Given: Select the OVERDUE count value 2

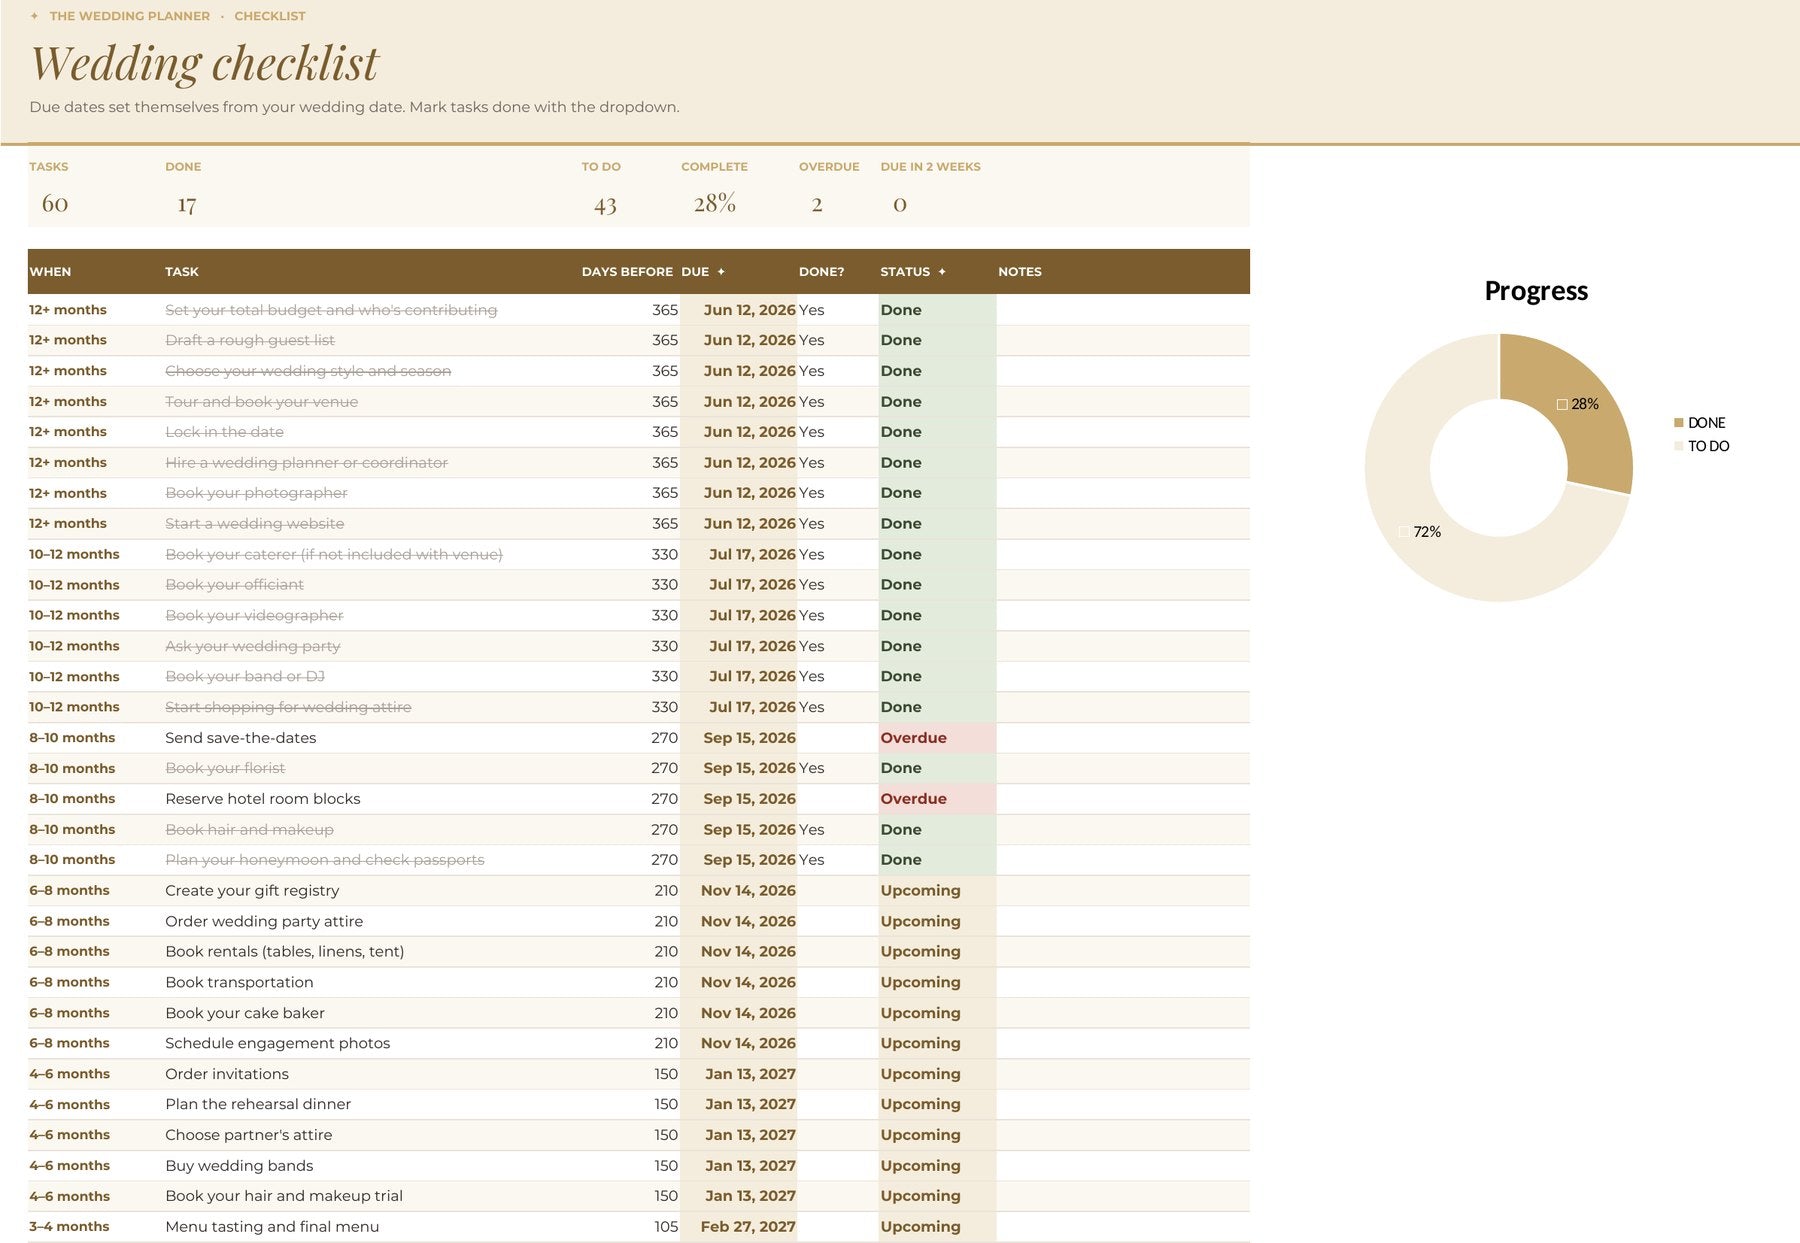Looking at the screenshot, I should point(817,204).
